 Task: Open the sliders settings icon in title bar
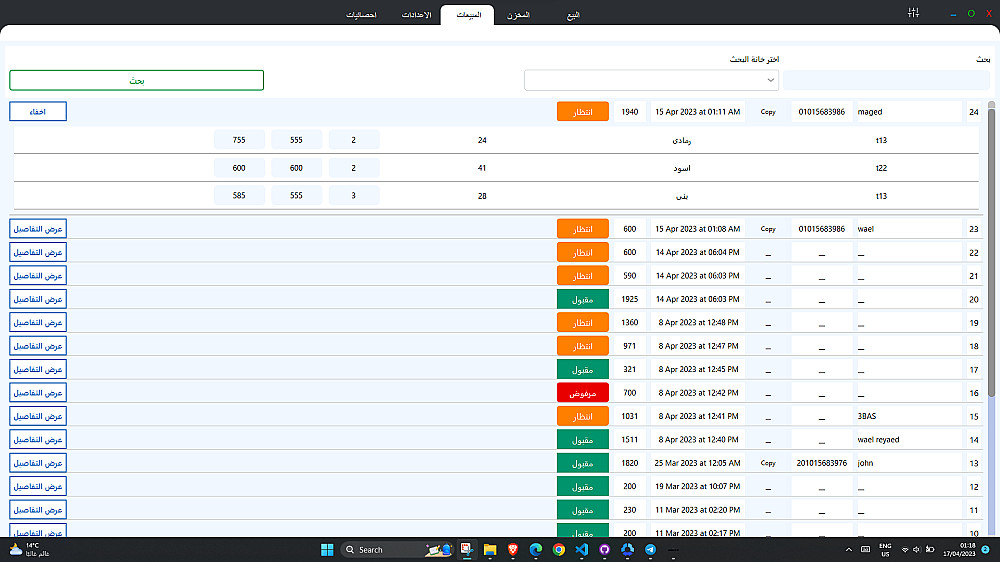tap(913, 13)
